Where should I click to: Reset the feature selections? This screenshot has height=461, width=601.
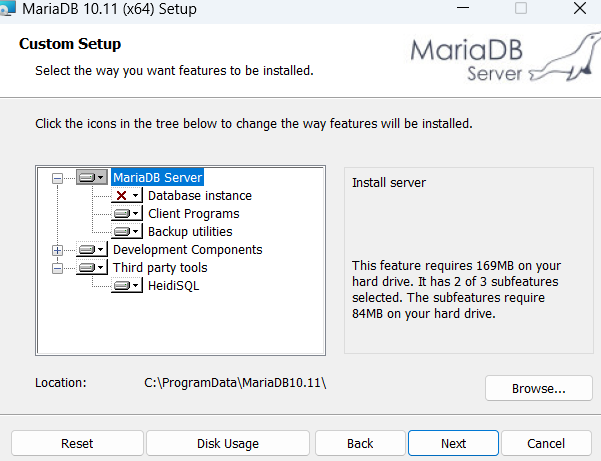[77, 443]
